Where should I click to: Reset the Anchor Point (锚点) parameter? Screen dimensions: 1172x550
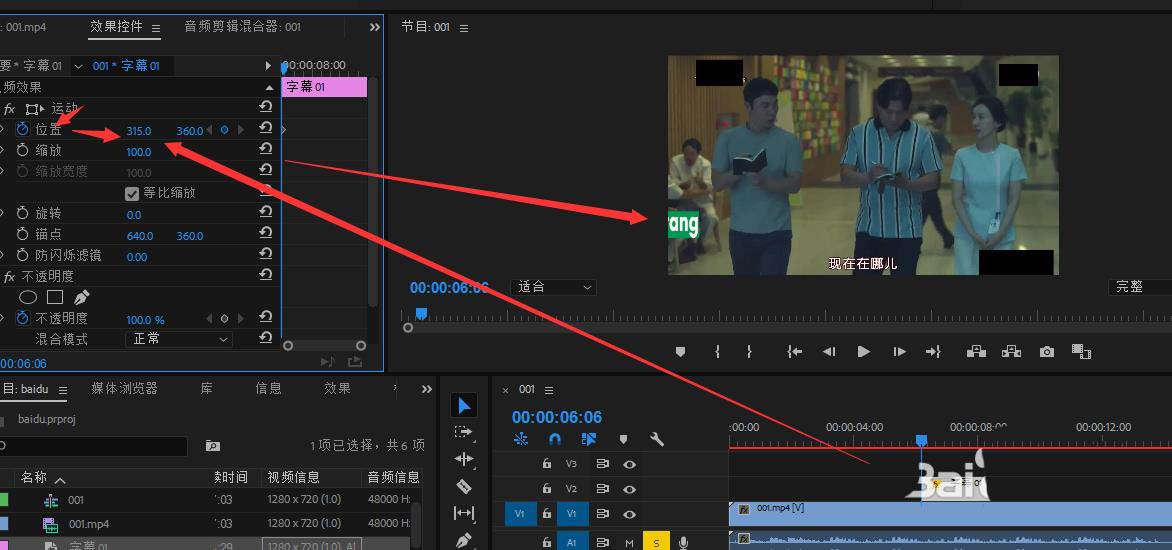coord(265,234)
